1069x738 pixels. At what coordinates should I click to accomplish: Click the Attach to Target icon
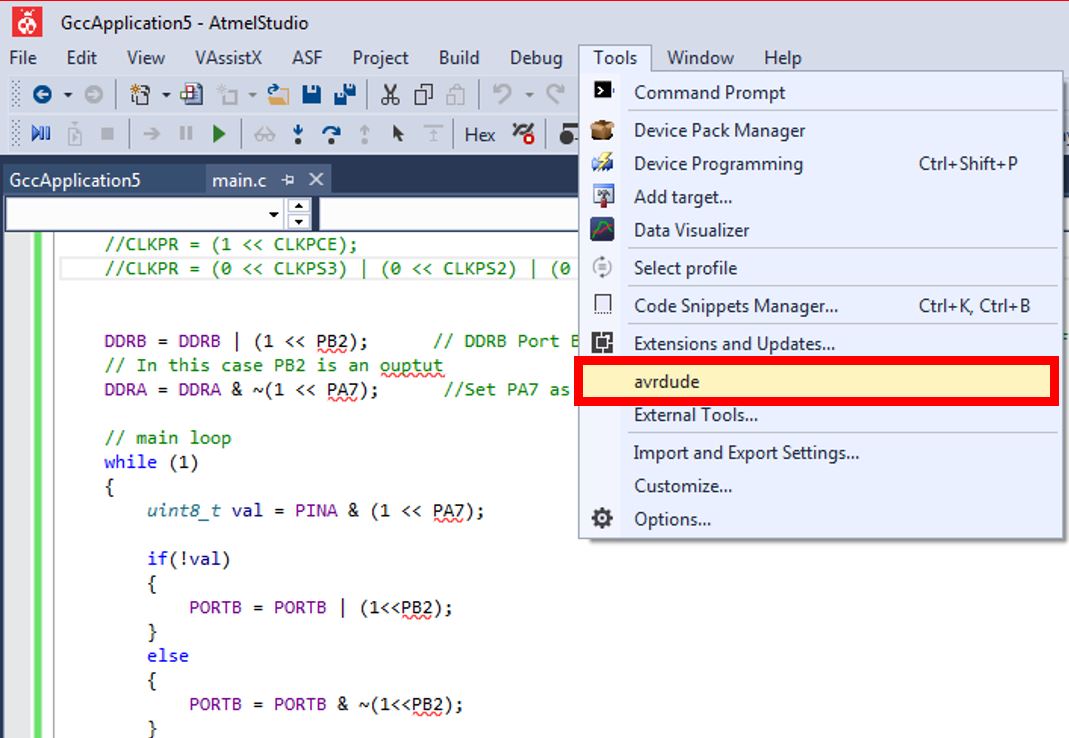pyautogui.click(x=75, y=134)
